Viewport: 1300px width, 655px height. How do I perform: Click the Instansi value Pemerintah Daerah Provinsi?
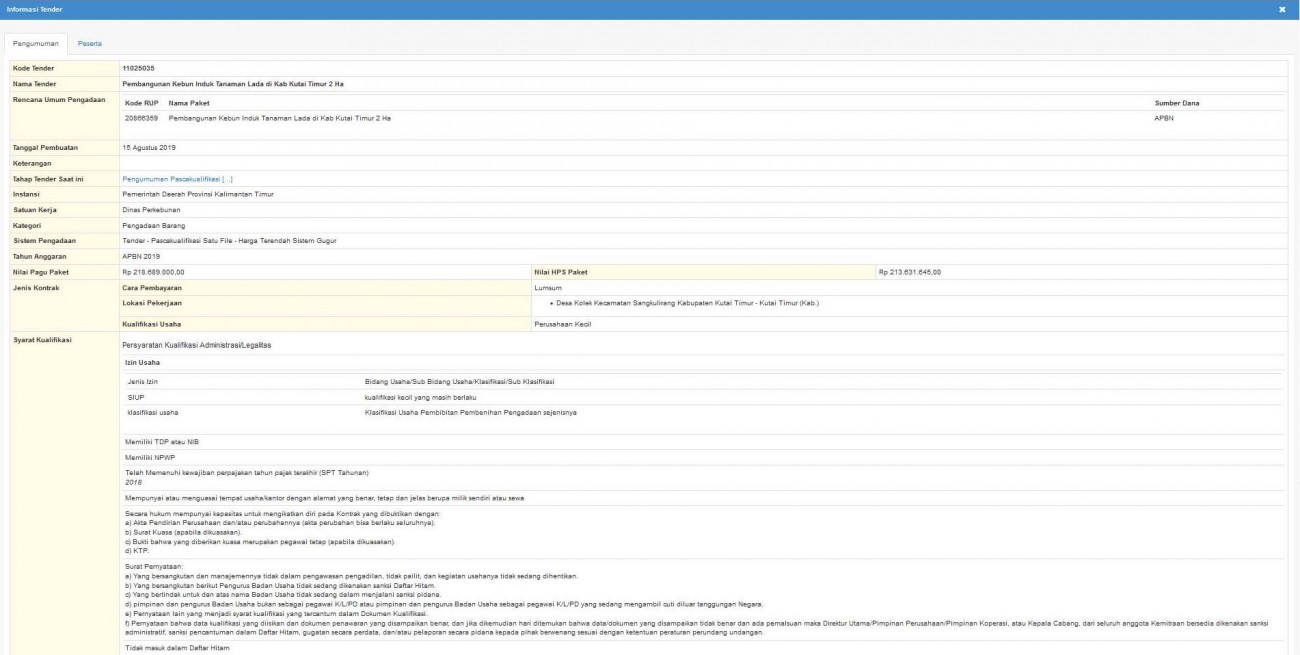pos(197,194)
